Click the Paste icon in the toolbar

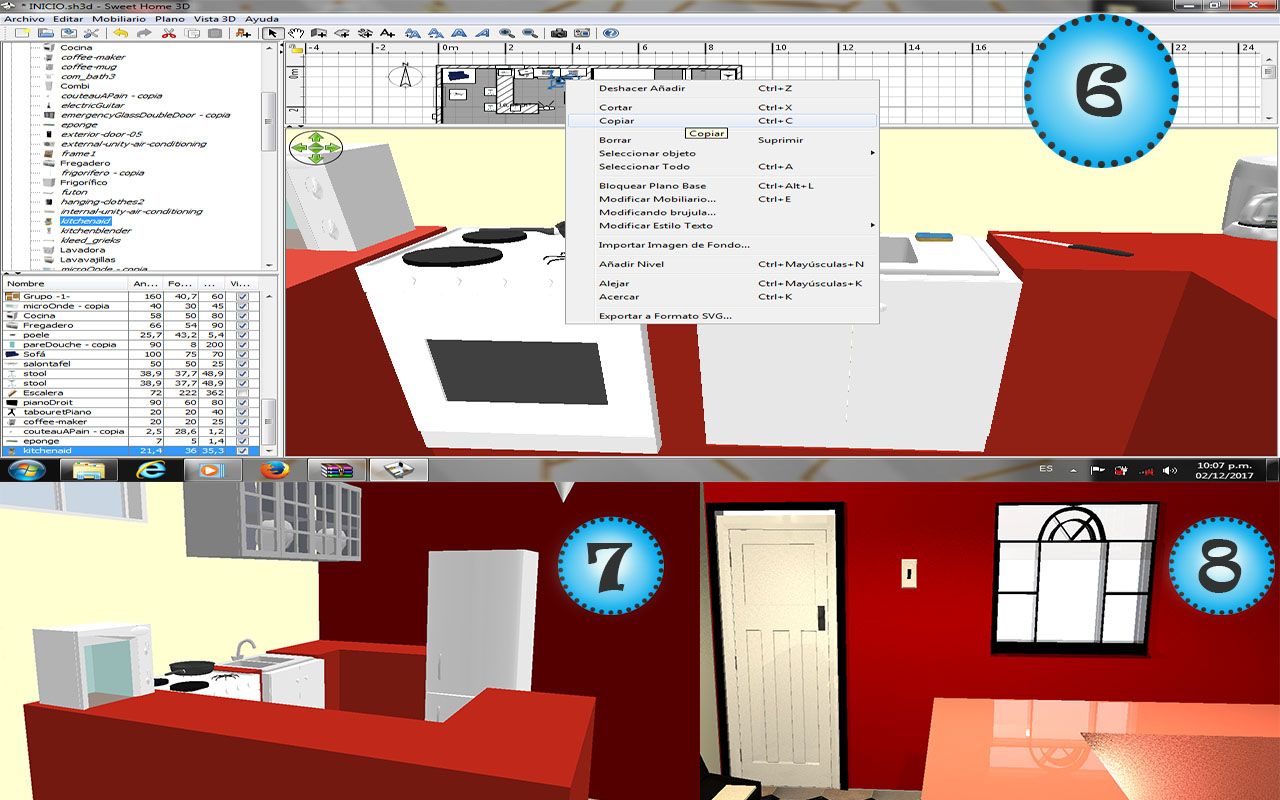[x=215, y=33]
